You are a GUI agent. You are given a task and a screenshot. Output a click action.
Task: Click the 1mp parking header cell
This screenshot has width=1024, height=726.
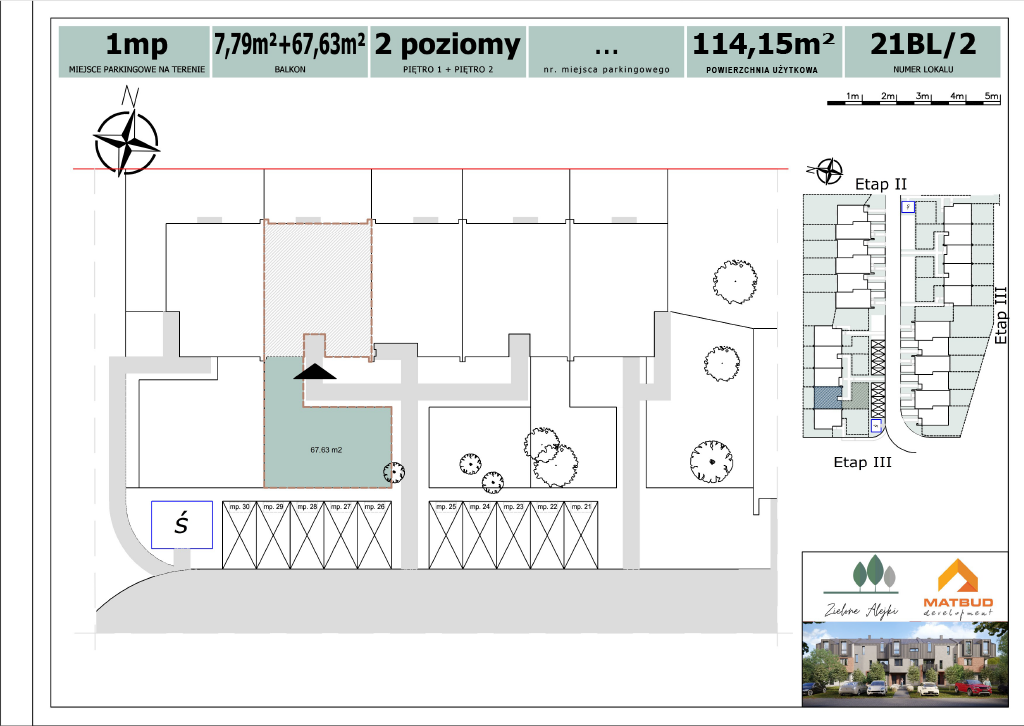click(x=136, y=52)
